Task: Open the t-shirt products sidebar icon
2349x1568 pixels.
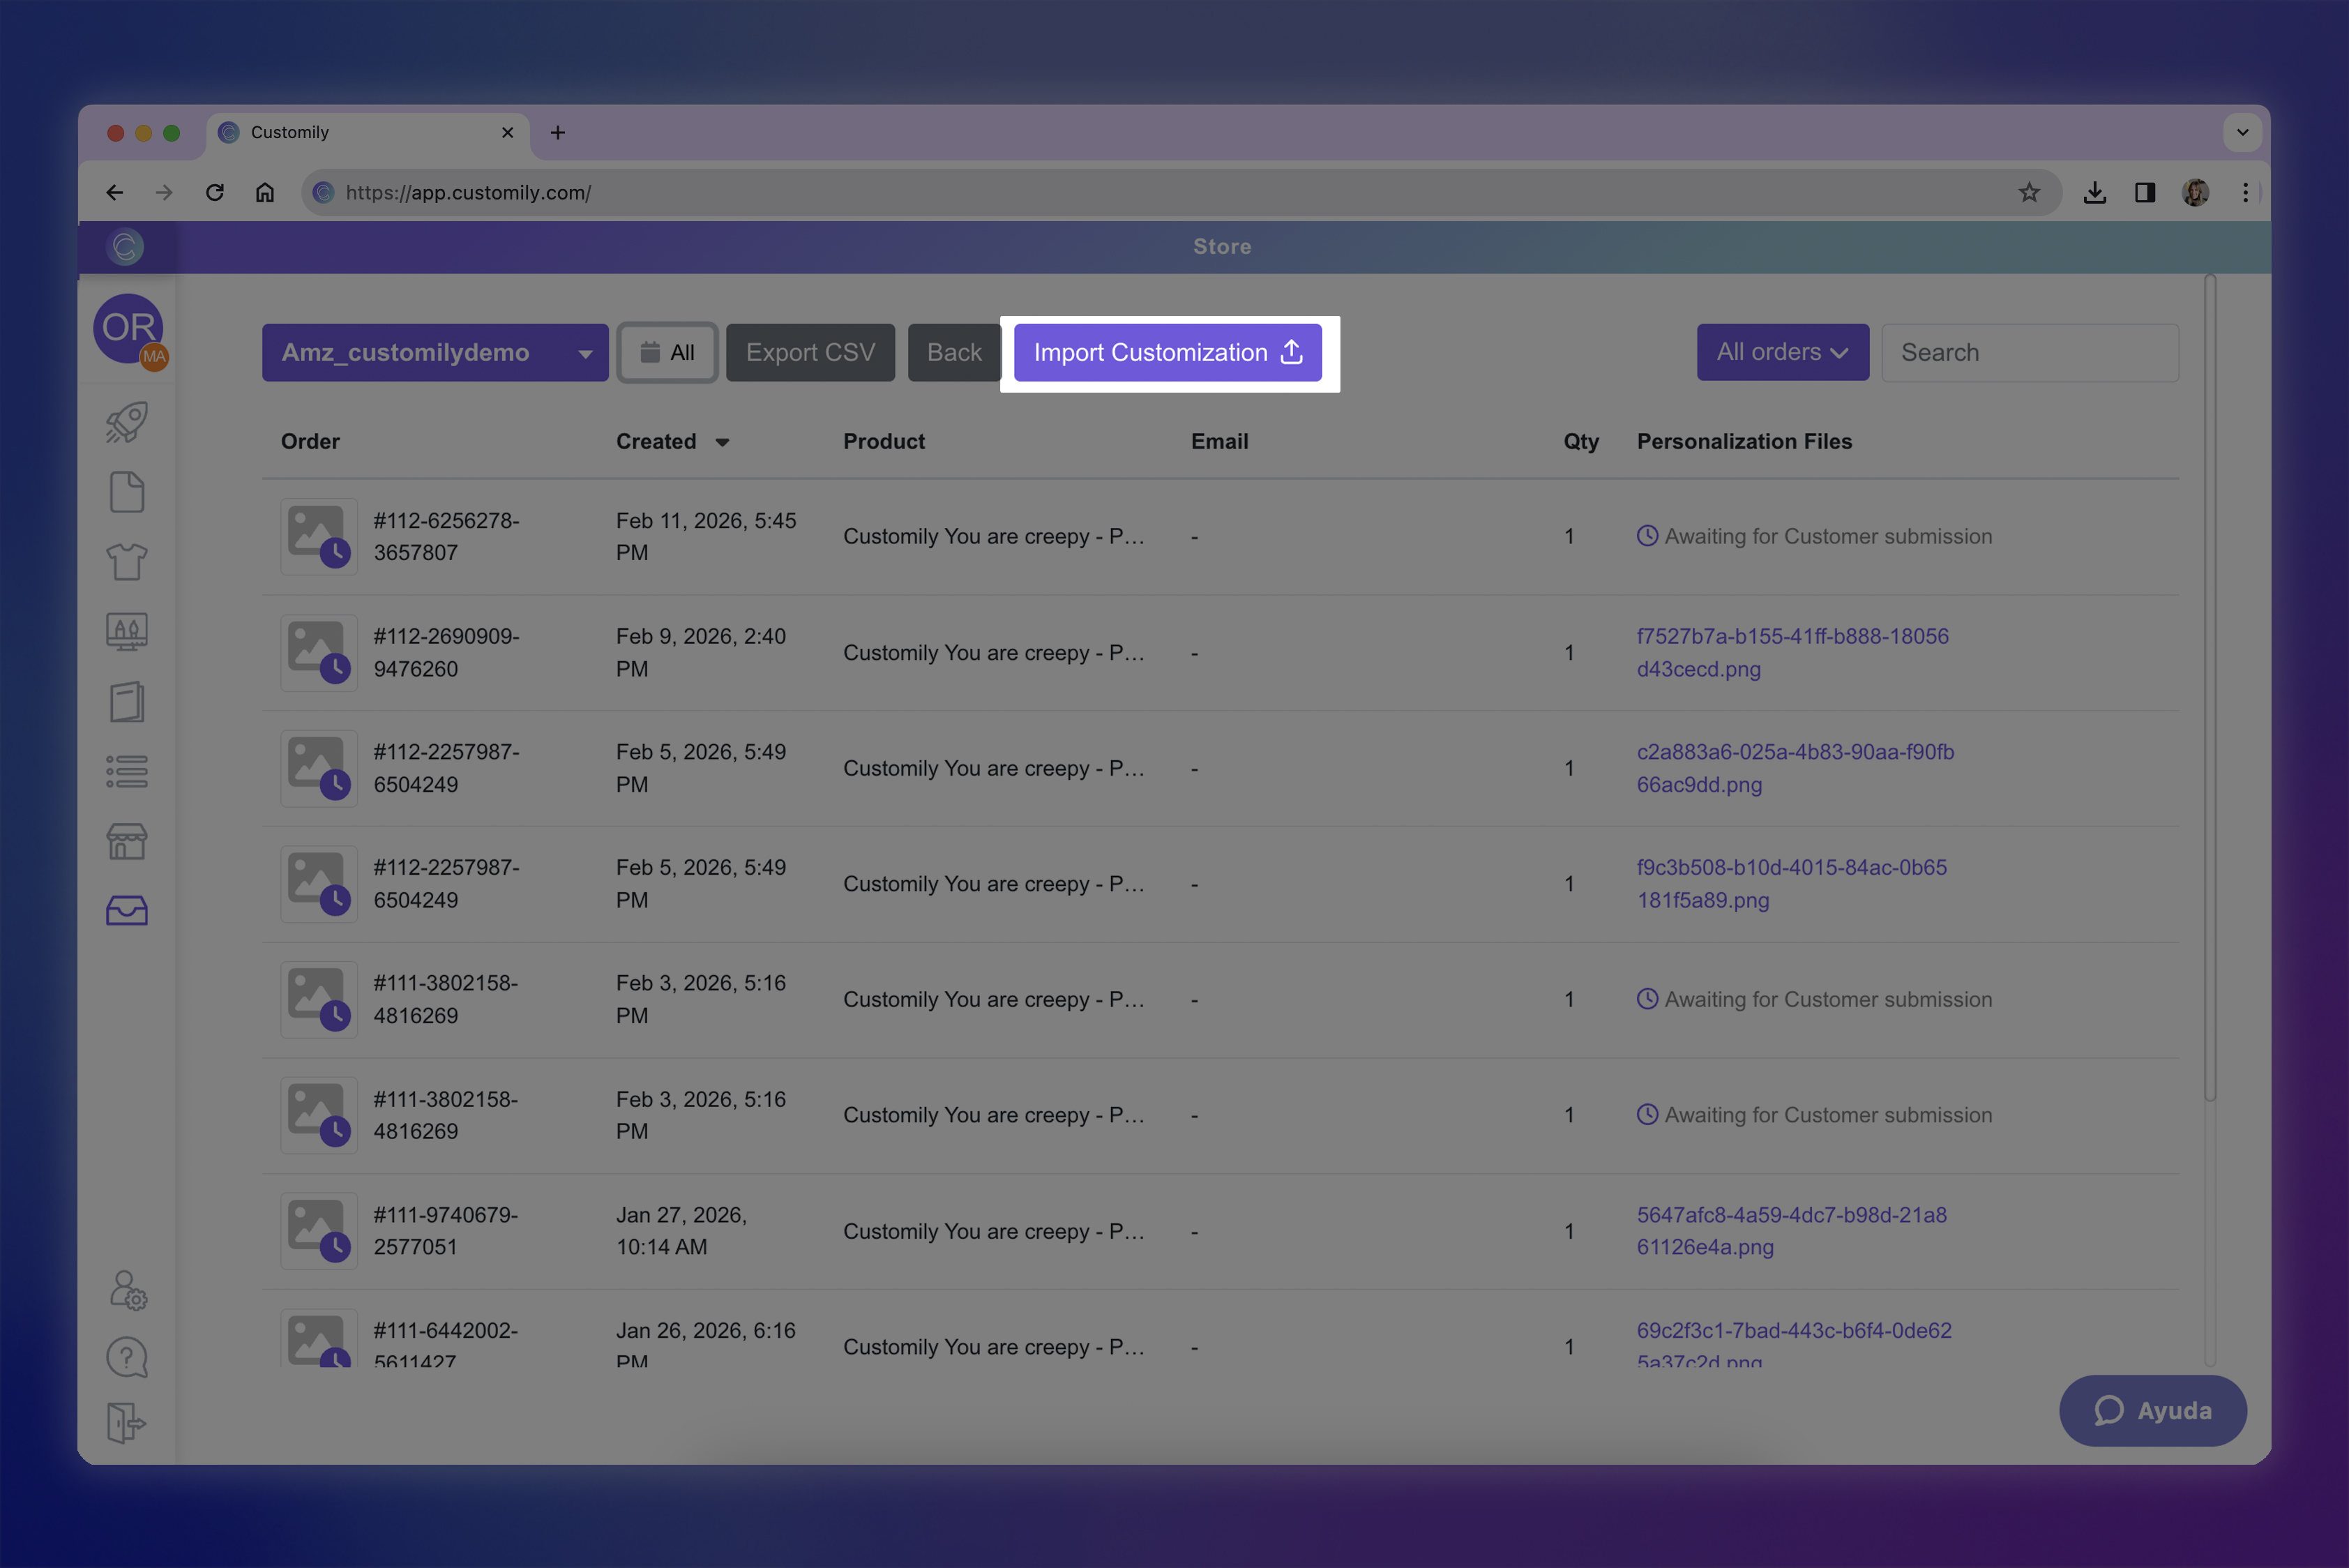Action: point(127,561)
